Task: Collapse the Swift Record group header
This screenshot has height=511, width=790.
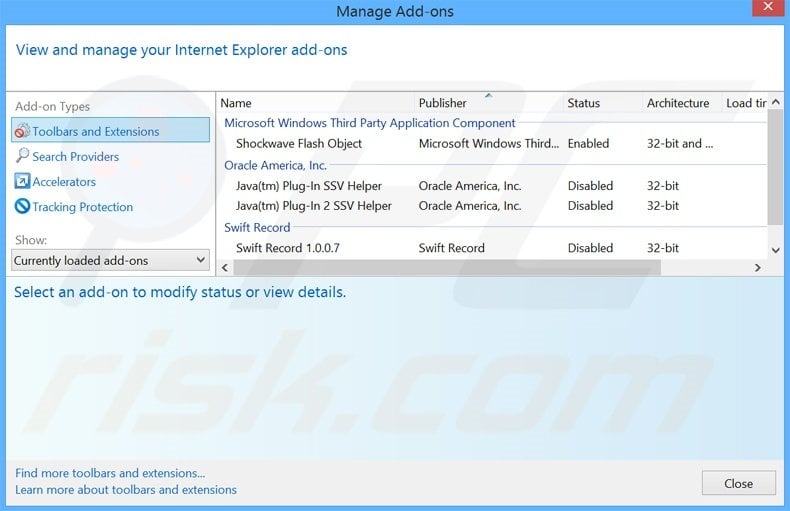Action: (257, 227)
